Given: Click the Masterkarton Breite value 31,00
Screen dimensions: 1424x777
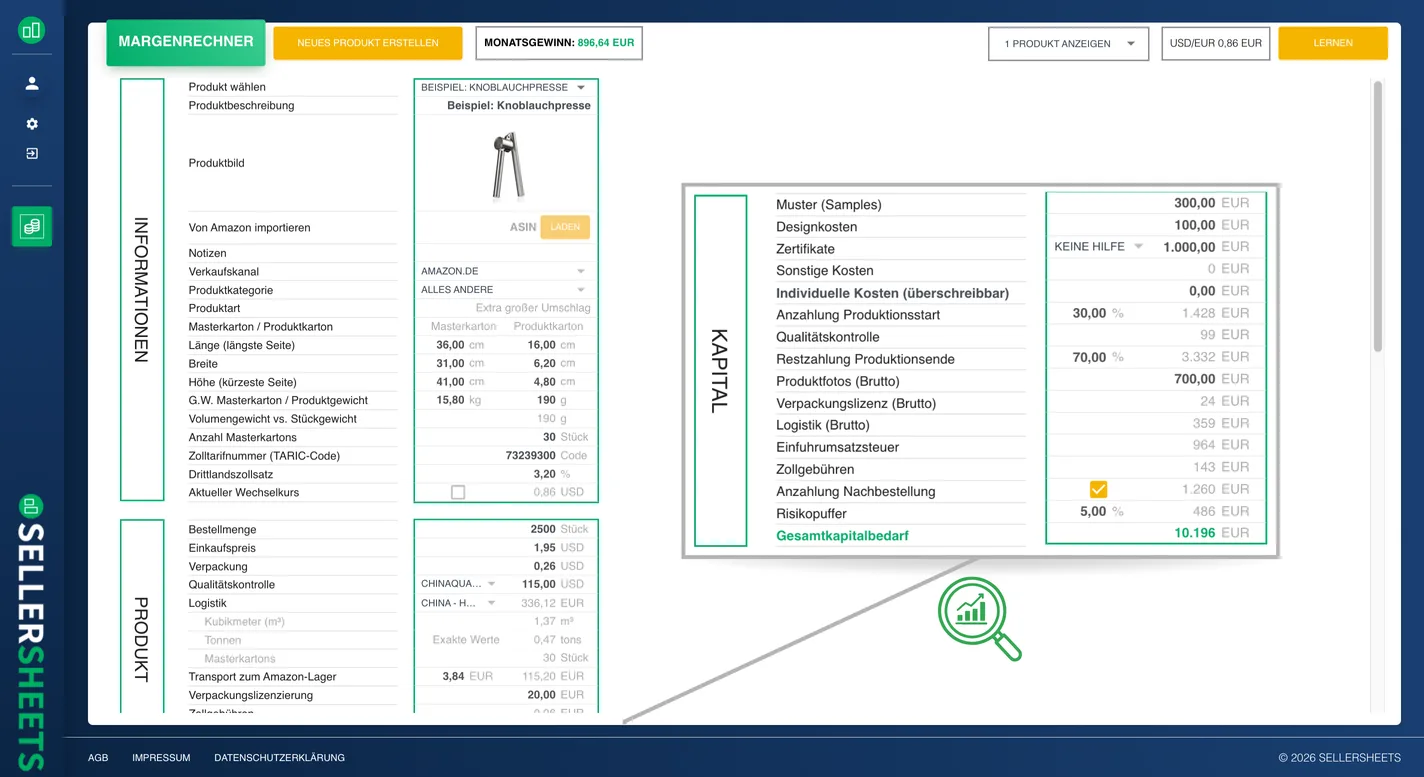Looking at the screenshot, I should [x=450, y=364].
